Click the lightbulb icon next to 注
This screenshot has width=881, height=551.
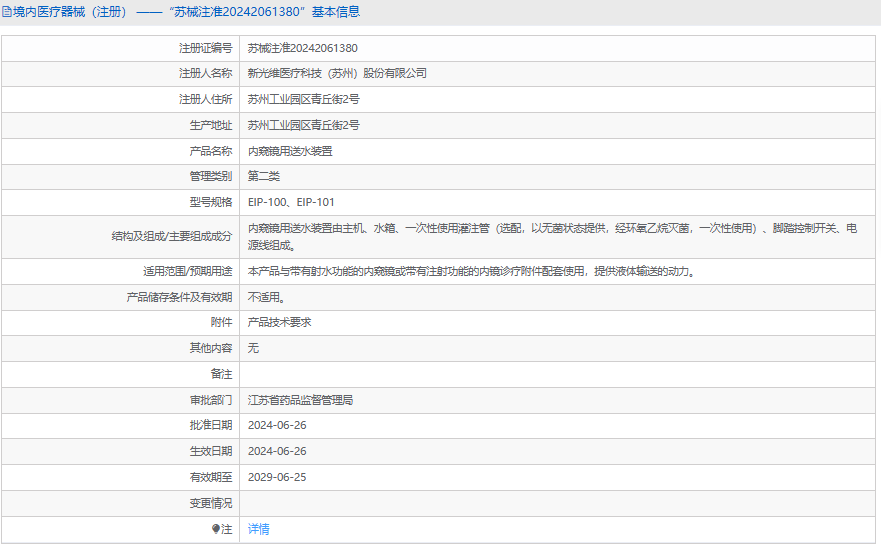pos(216,529)
